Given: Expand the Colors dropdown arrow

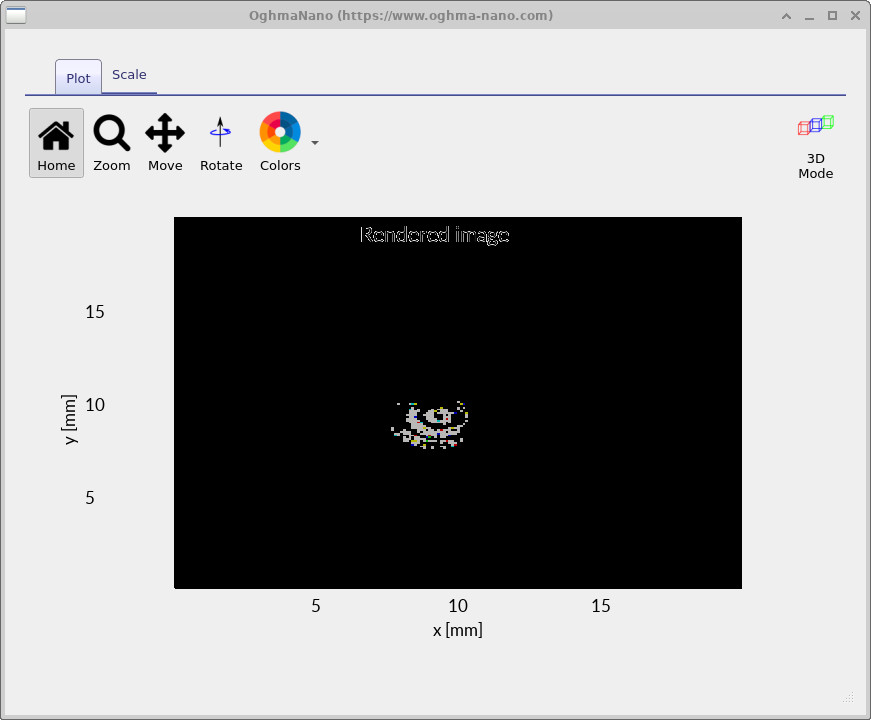Looking at the screenshot, I should point(315,143).
